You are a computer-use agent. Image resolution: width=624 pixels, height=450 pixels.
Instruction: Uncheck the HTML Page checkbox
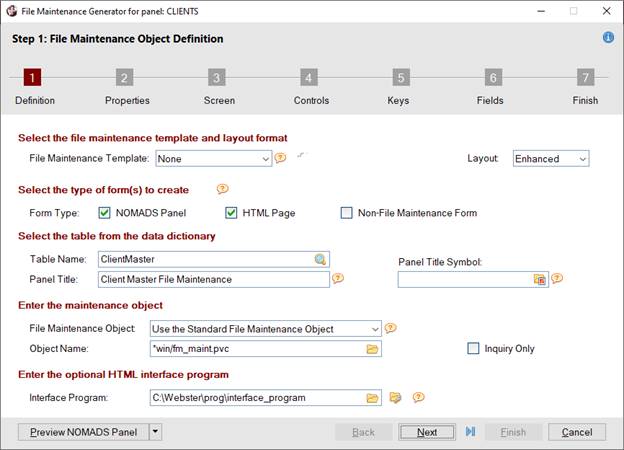click(231, 212)
